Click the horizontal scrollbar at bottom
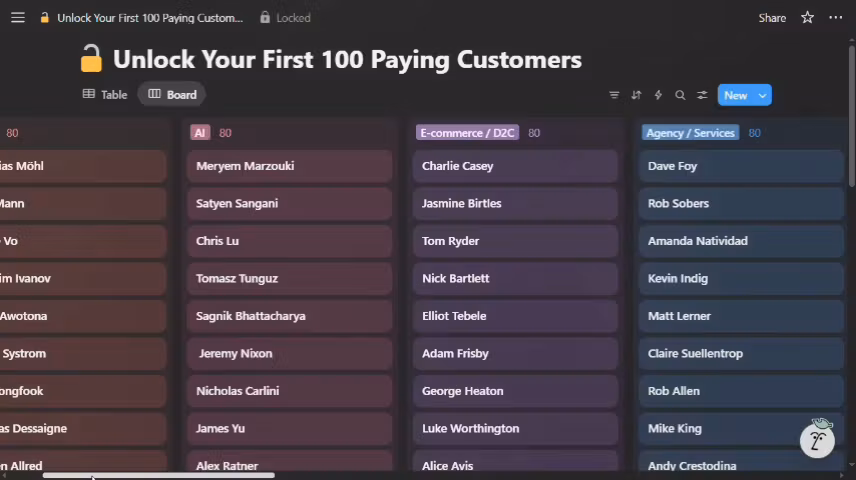This screenshot has height=480, width=856. (158, 475)
